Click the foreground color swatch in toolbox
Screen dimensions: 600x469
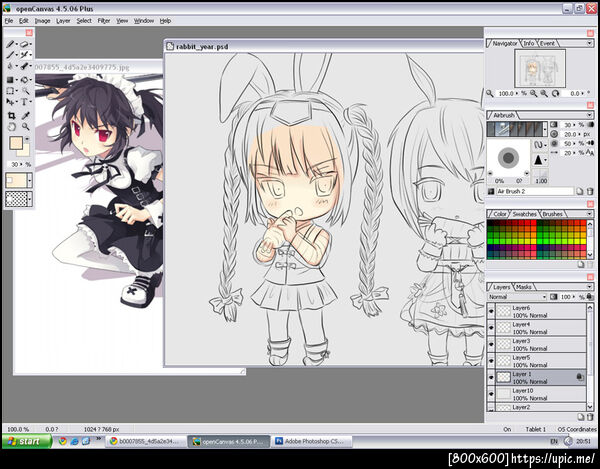16,143
